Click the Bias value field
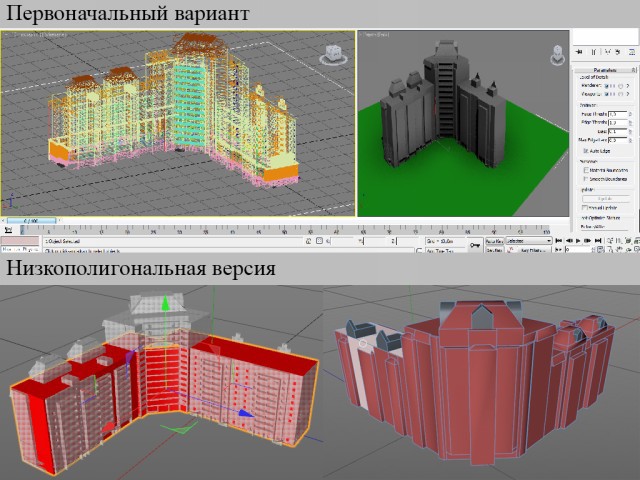 pyautogui.click(x=617, y=131)
